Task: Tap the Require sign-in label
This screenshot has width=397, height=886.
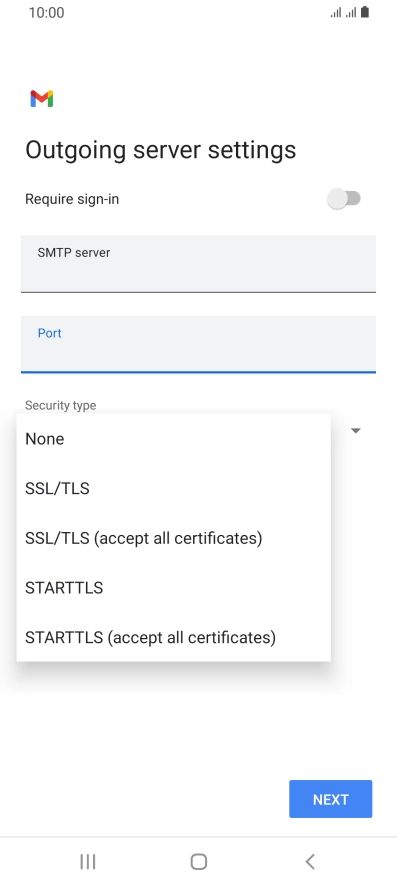Action: 72,199
